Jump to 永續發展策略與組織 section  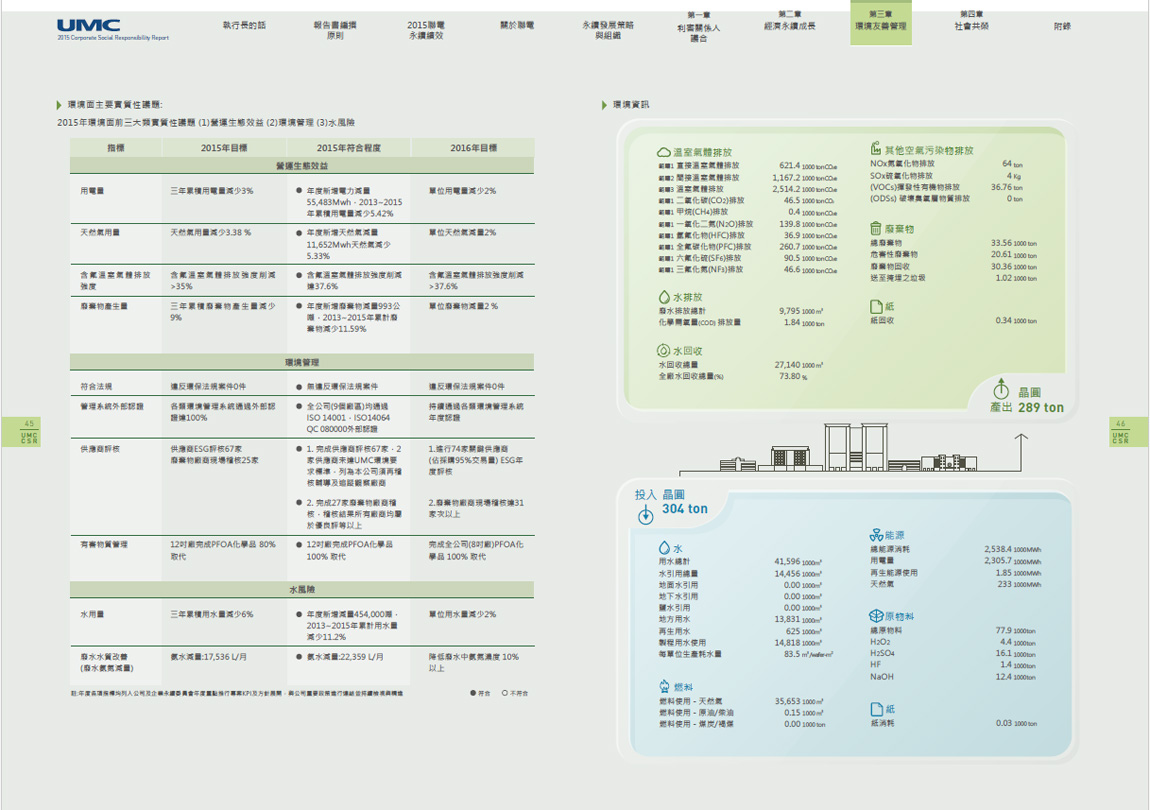(x=608, y=29)
